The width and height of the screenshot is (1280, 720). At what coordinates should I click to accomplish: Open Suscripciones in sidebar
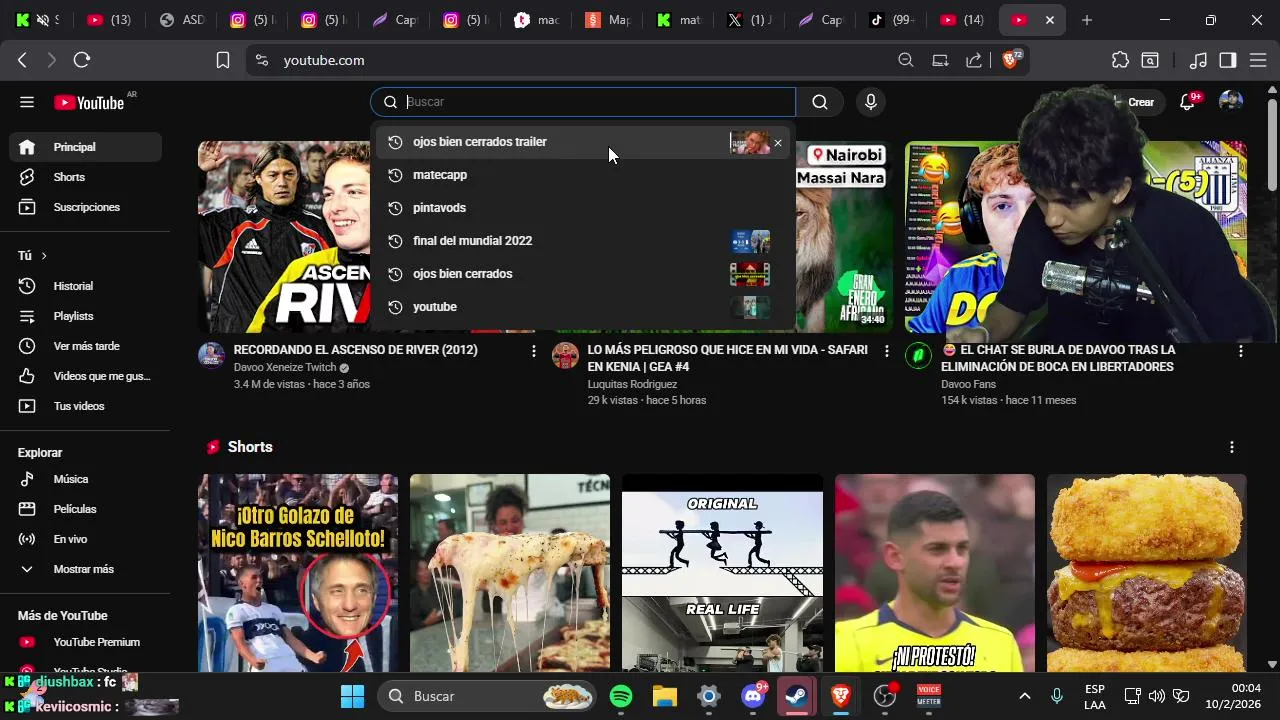[86, 207]
